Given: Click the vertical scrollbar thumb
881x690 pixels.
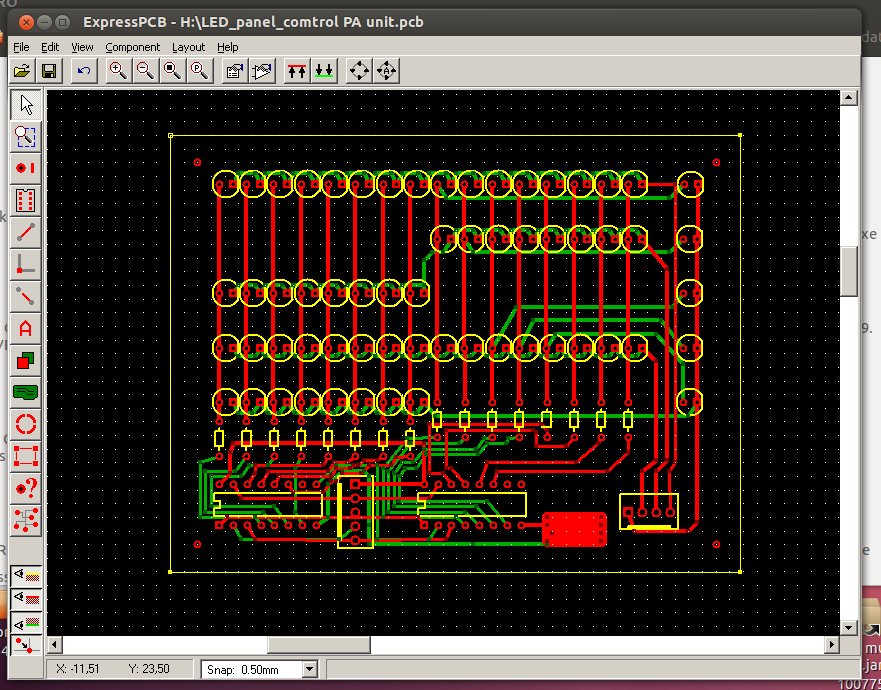Looking at the screenshot, I should coord(849,270).
